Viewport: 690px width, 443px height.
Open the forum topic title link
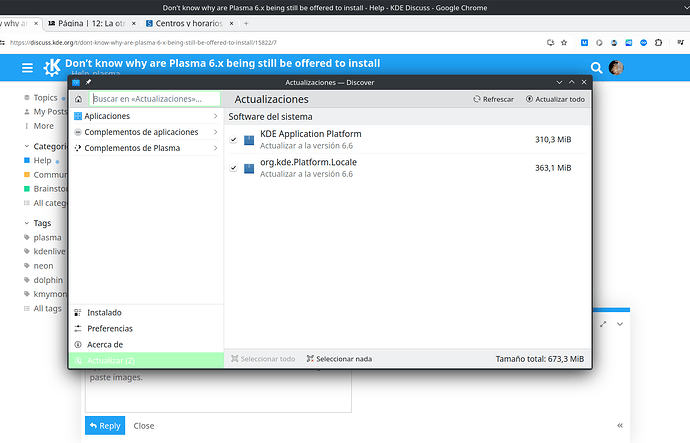coord(223,63)
